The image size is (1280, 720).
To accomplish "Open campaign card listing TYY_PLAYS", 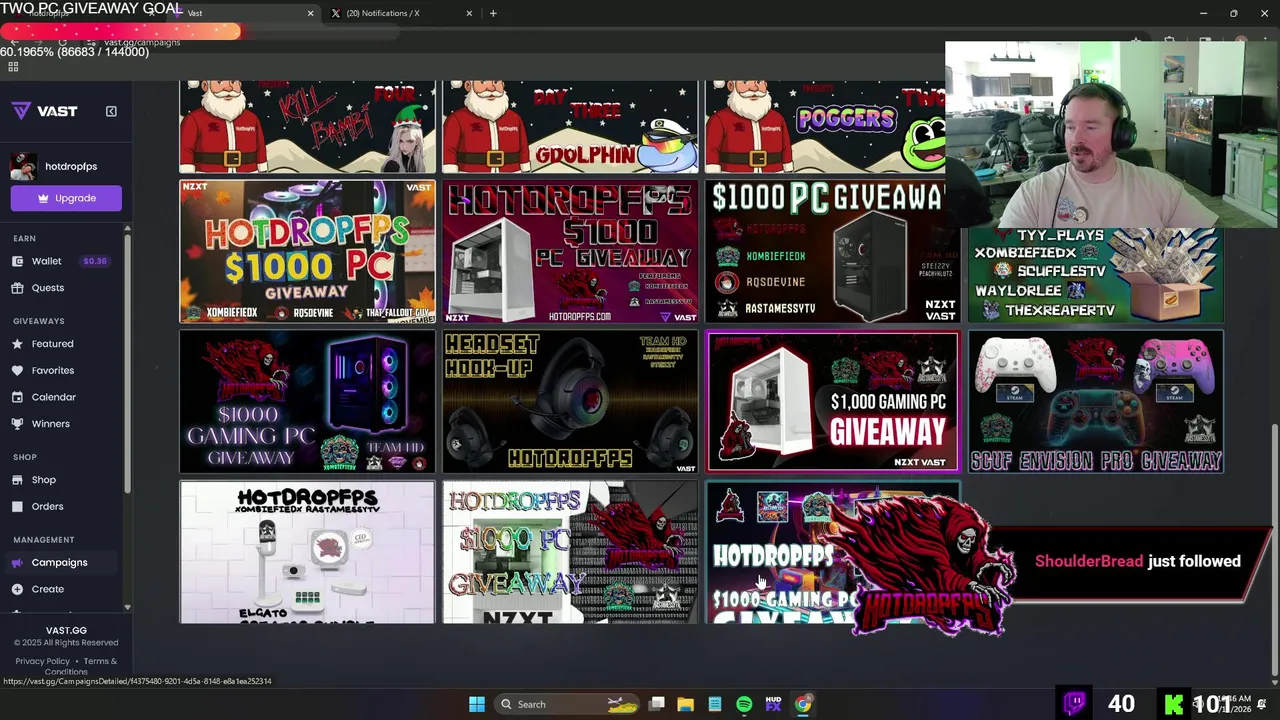I will click(x=1095, y=275).
